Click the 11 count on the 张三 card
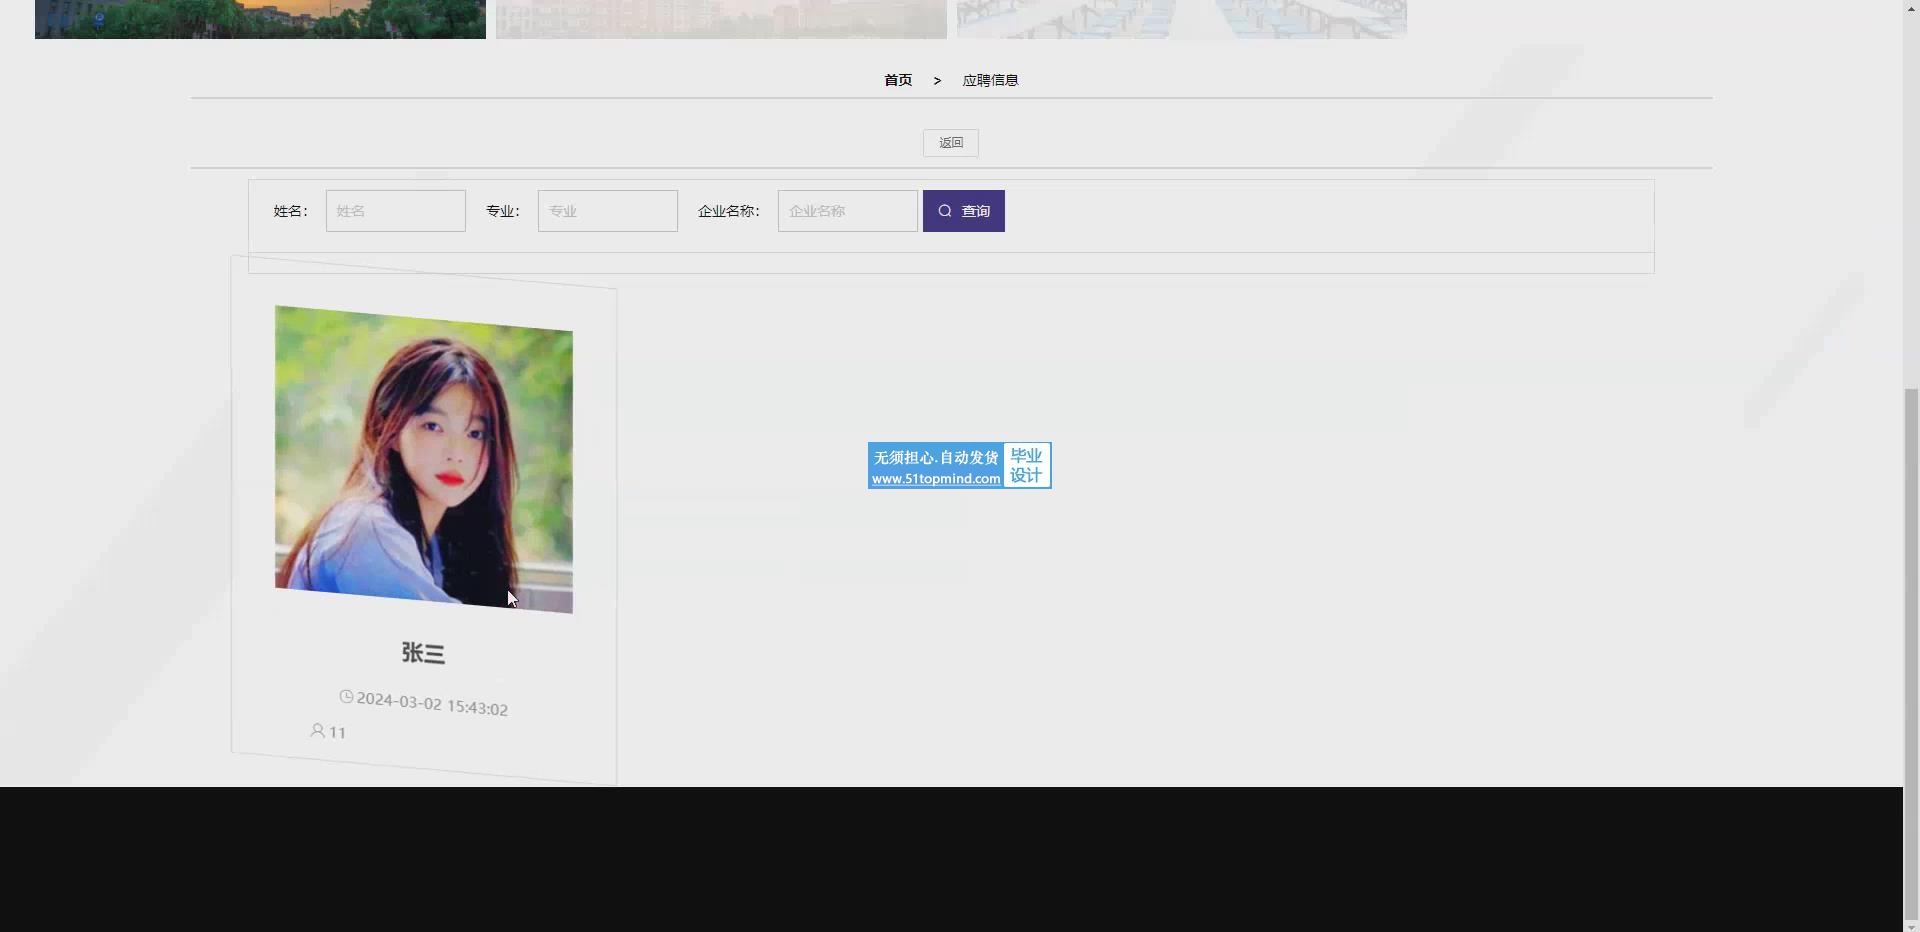This screenshot has width=1920, height=932. [337, 732]
